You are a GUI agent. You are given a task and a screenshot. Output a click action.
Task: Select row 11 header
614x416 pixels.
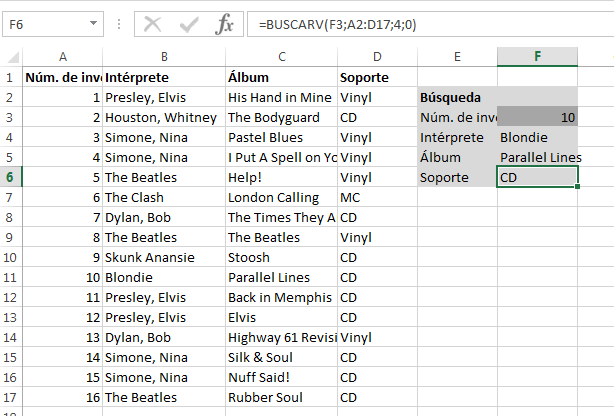(x=11, y=277)
